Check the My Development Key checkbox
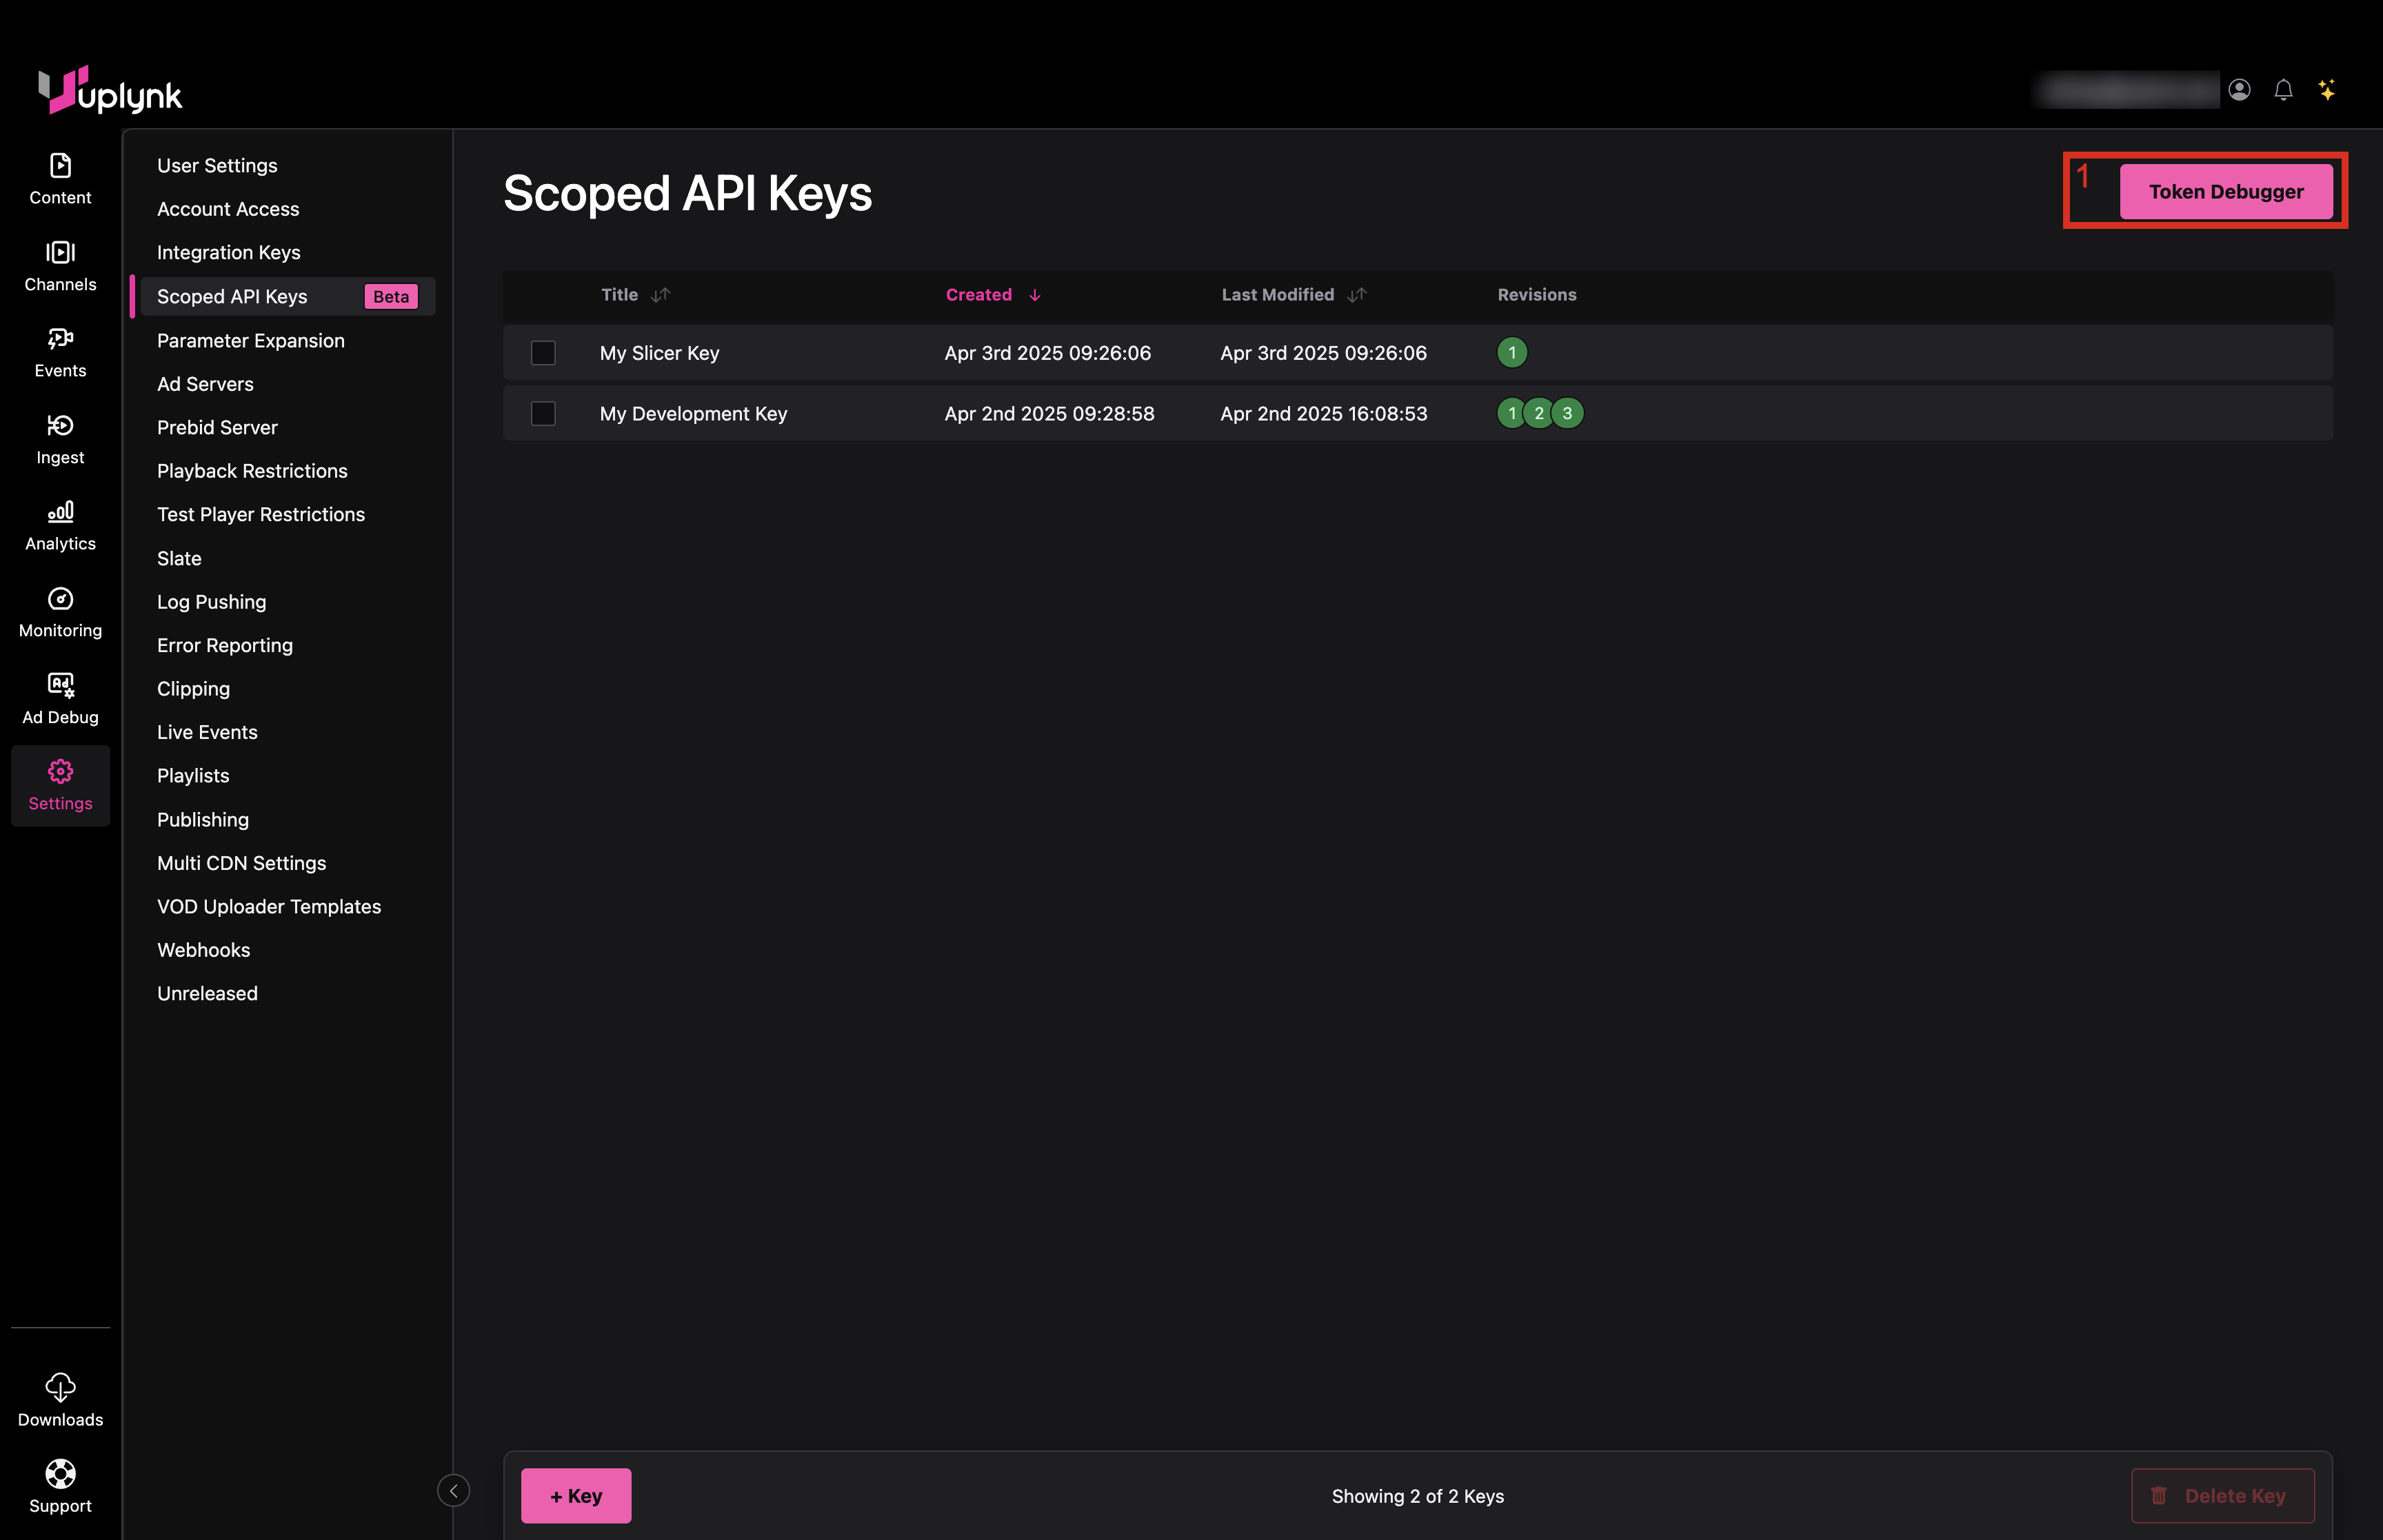Image resolution: width=2383 pixels, height=1540 pixels. coord(543,413)
